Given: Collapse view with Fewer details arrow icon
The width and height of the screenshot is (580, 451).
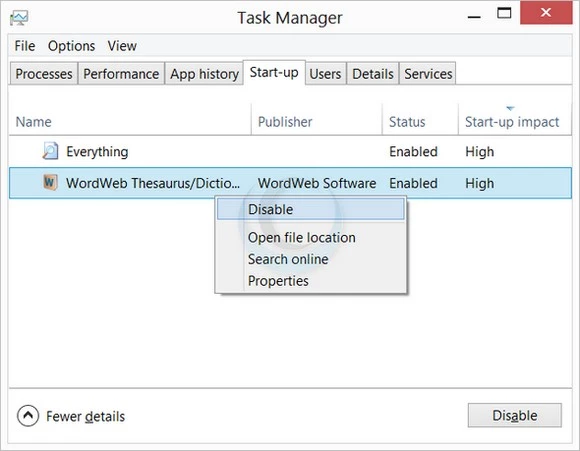Looking at the screenshot, I should click(28, 415).
